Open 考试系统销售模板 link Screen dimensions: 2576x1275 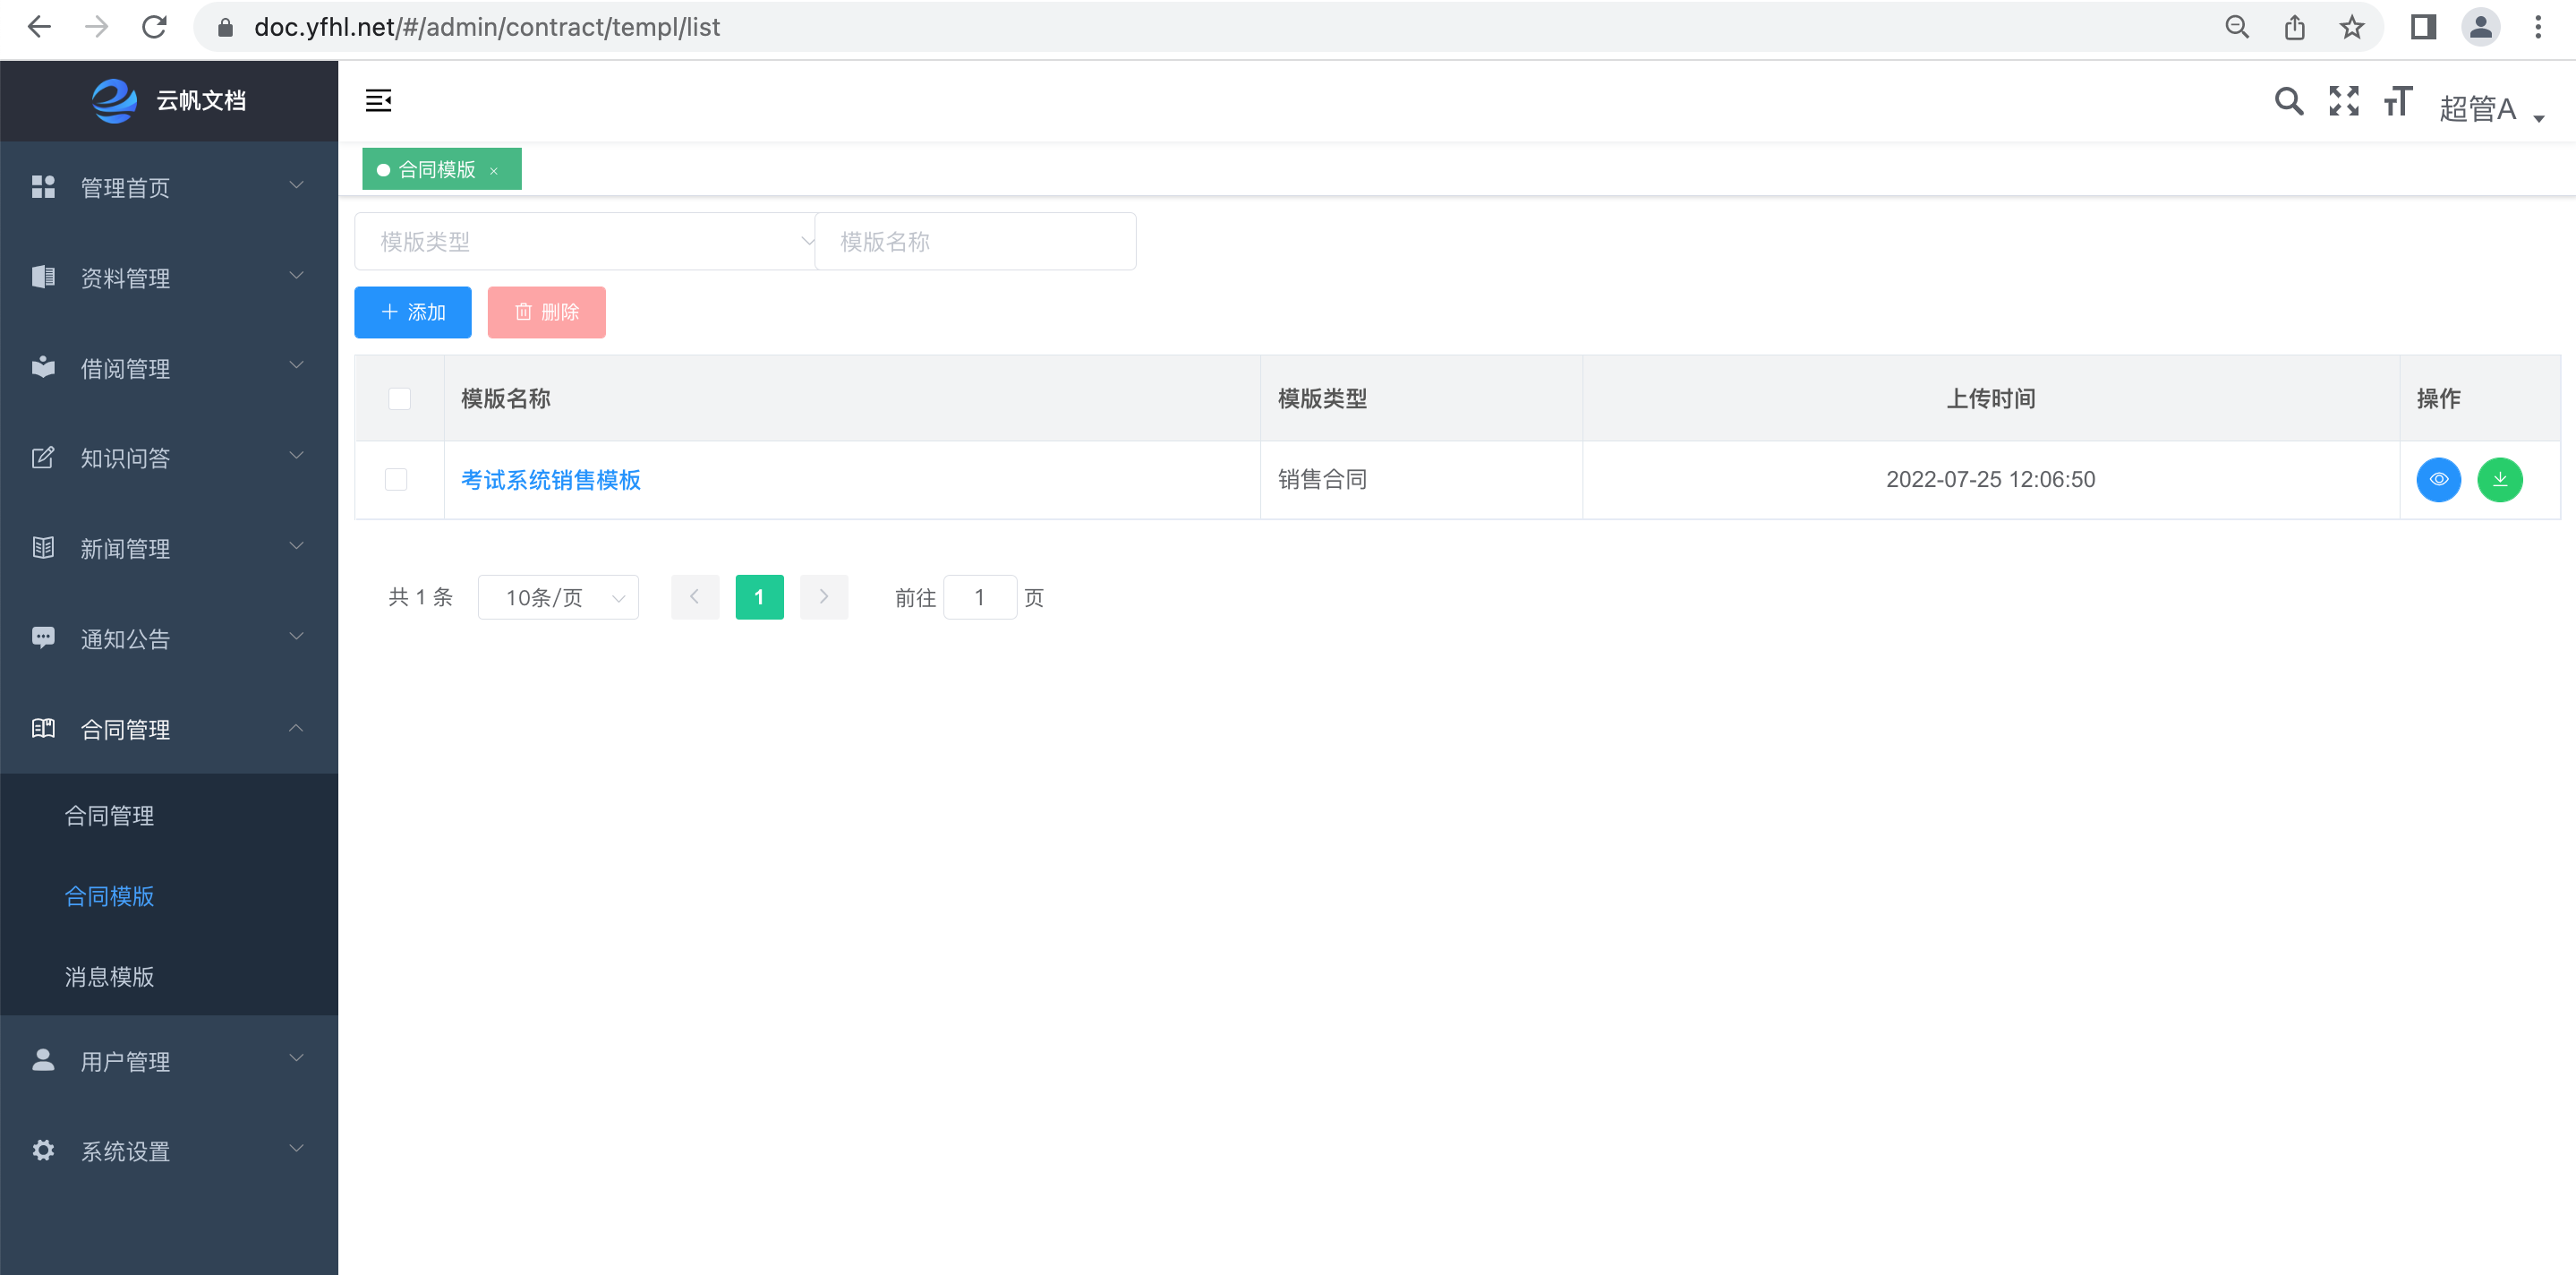pos(551,480)
